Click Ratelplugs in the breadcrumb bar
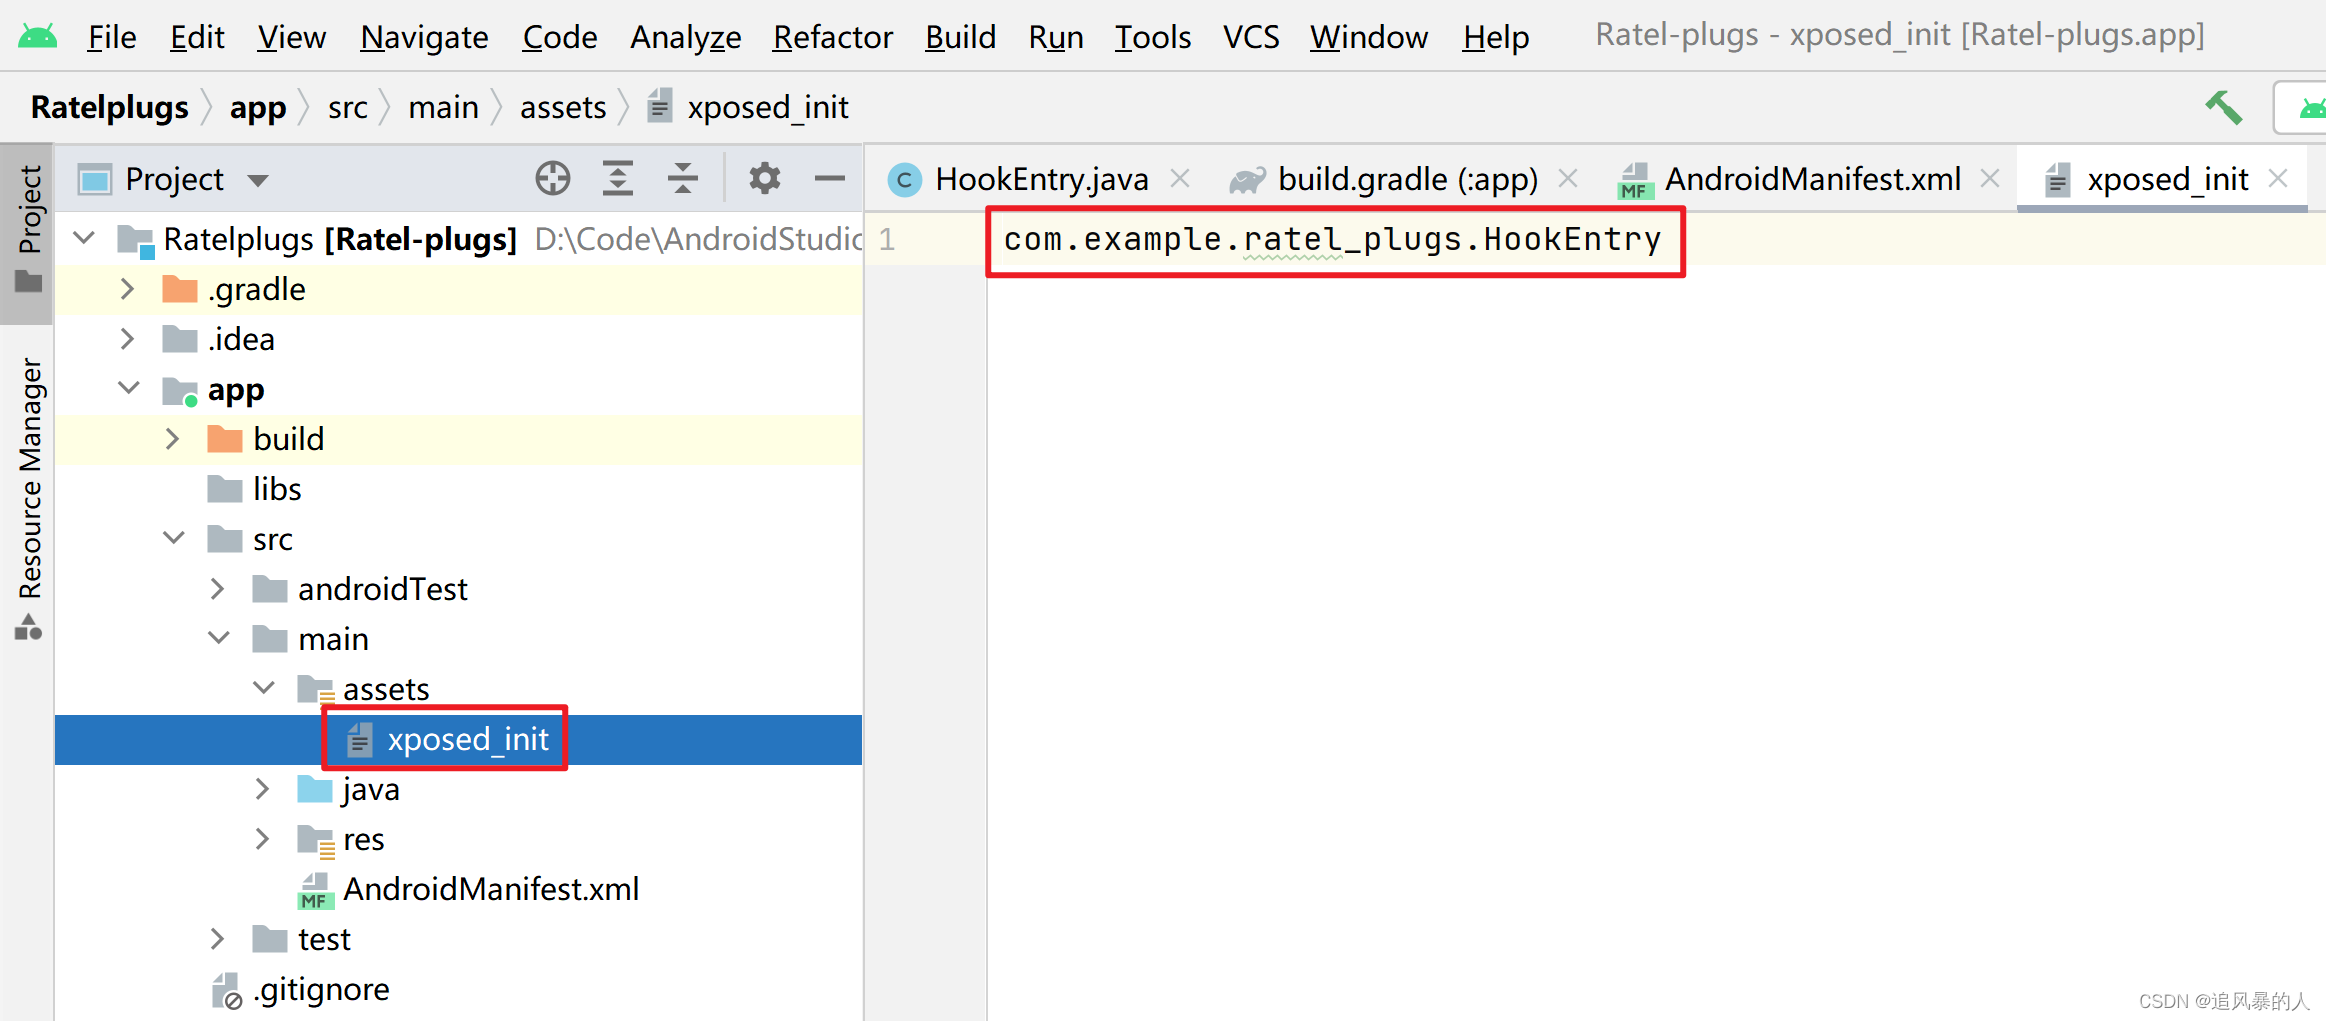 point(109,107)
